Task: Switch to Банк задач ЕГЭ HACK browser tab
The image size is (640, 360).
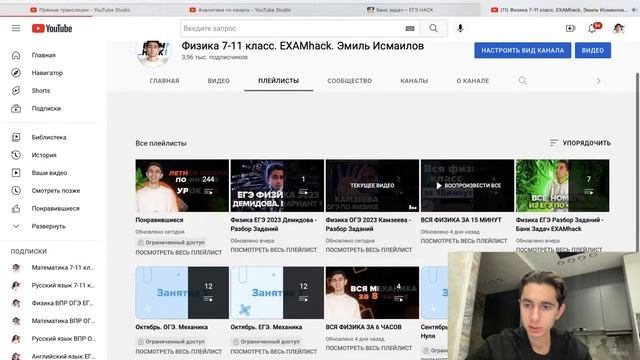Action: tap(400, 10)
